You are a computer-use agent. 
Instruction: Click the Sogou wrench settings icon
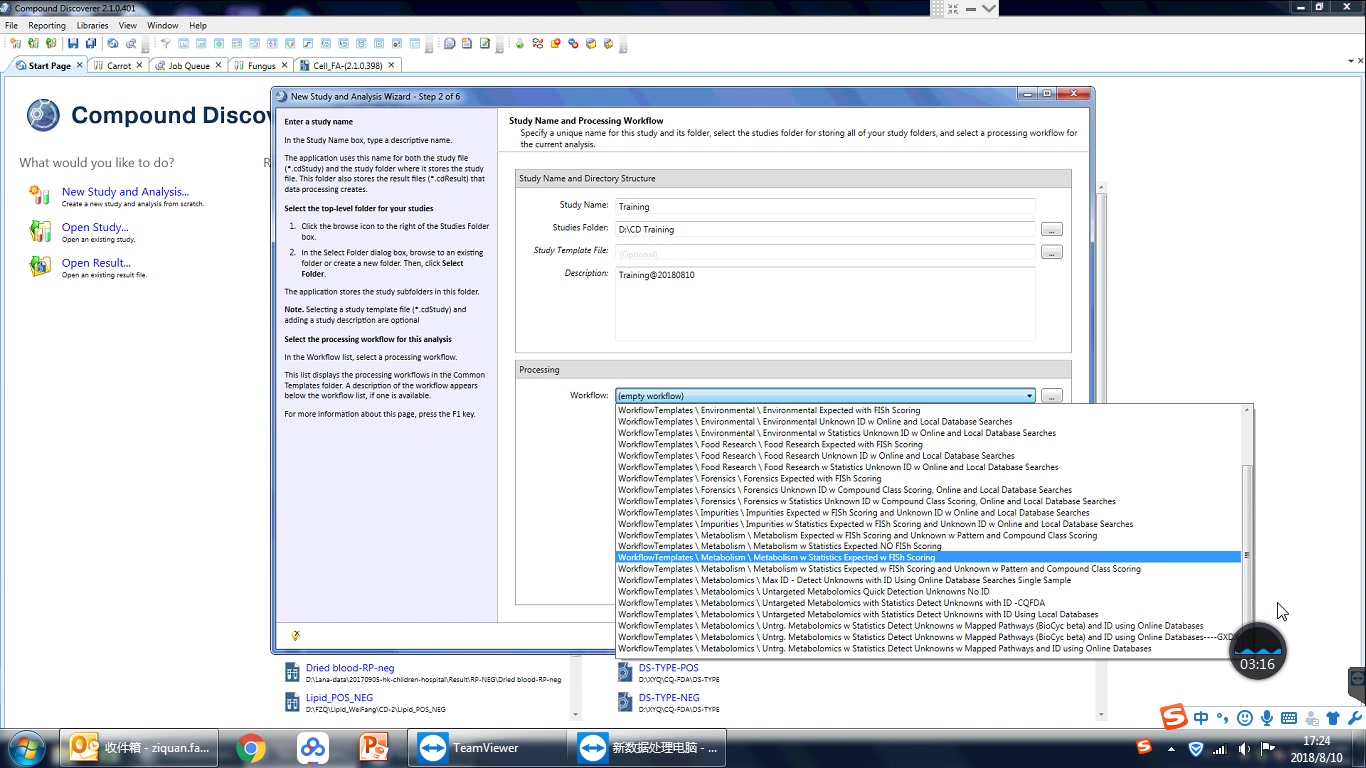pyautogui.click(x=1355, y=718)
